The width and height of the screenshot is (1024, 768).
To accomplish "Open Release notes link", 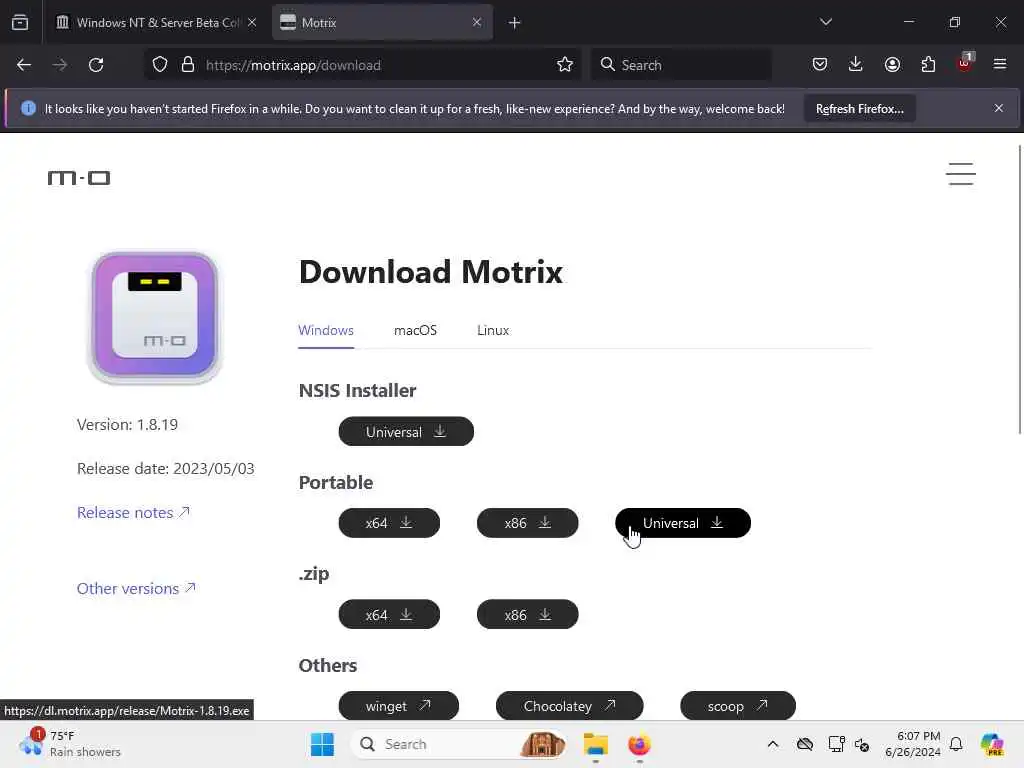I will click(x=133, y=513).
